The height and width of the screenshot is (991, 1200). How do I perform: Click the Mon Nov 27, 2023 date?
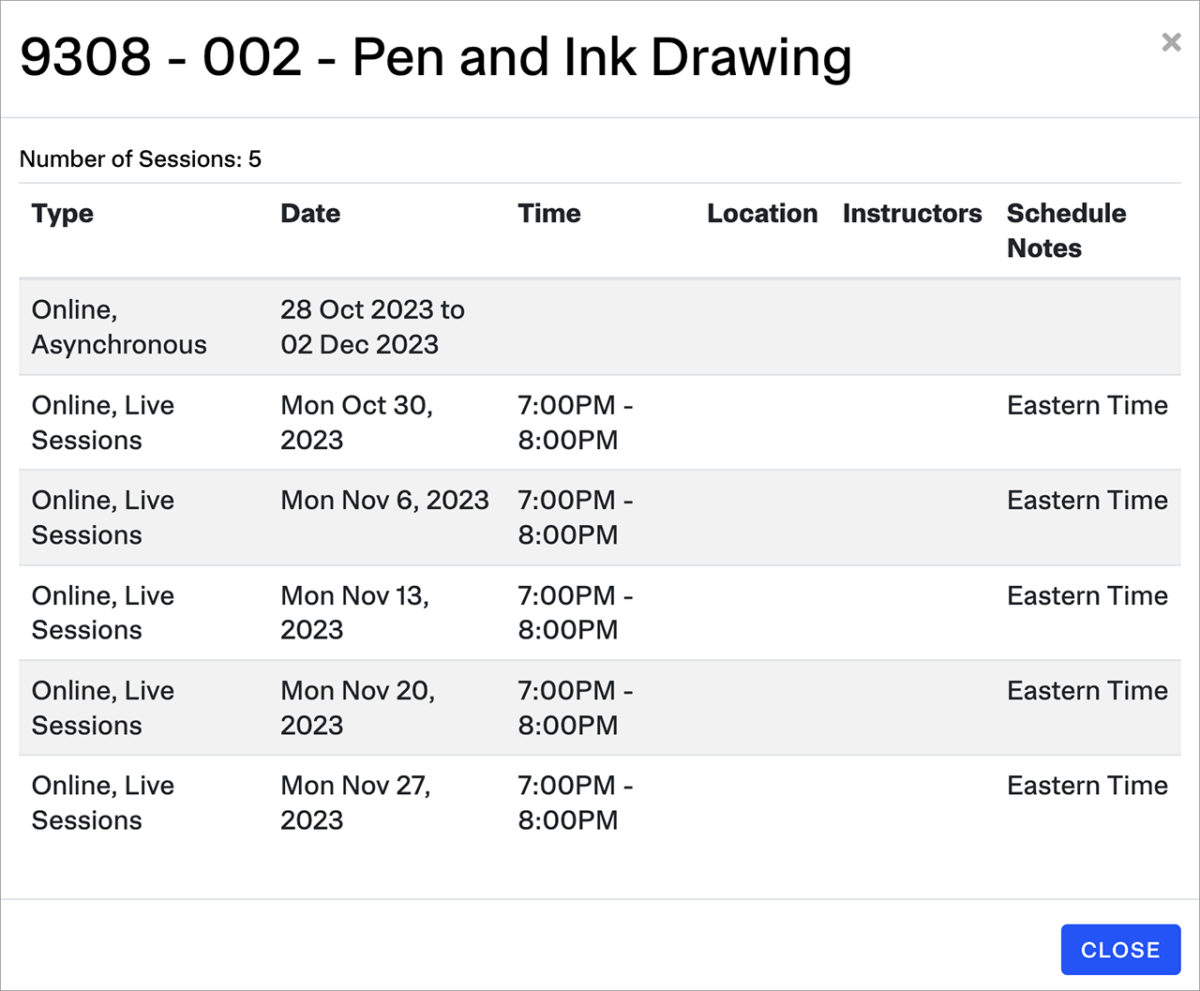click(x=354, y=802)
